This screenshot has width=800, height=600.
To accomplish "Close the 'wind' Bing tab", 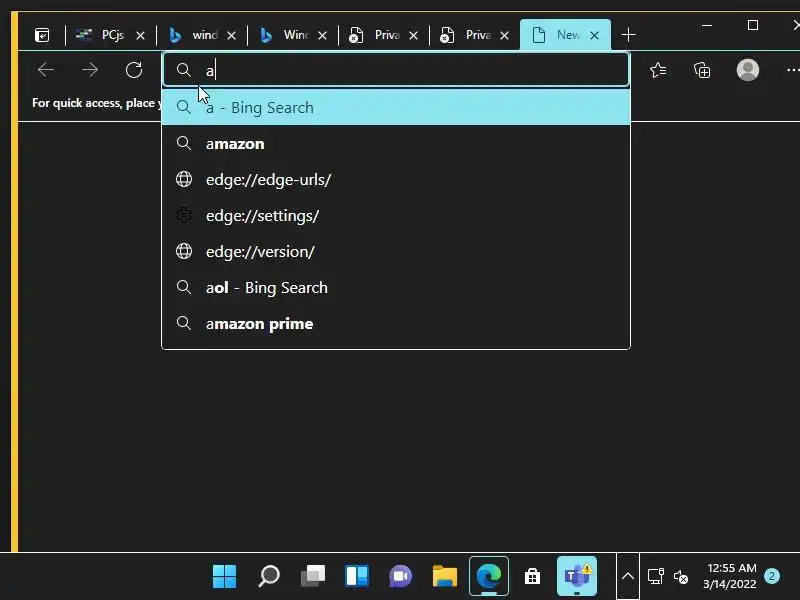I will pyautogui.click(x=231, y=35).
